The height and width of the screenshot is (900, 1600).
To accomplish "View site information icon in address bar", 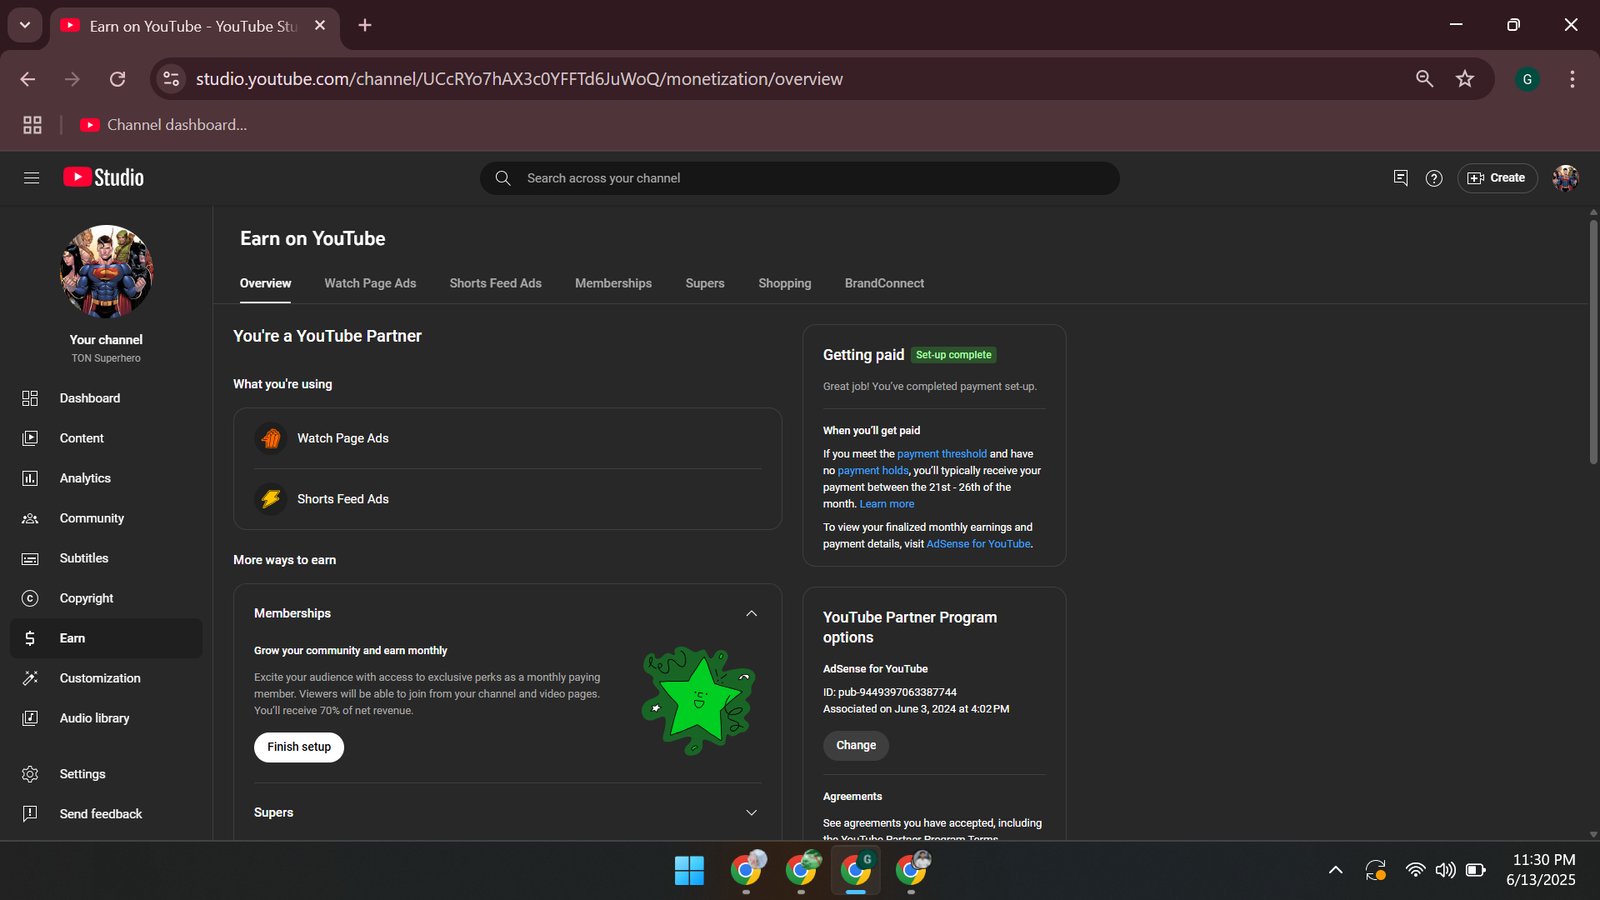I will (x=172, y=79).
